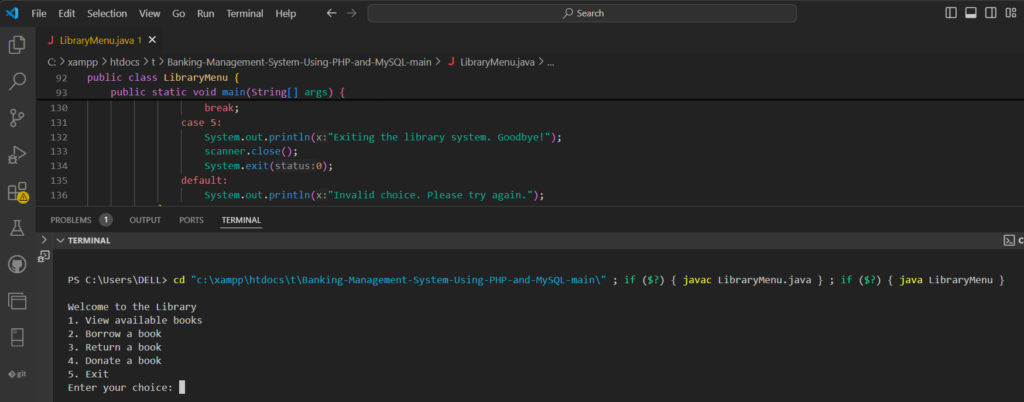
Task: Open the GitHub view in activity bar
Action: coord(17,264)
